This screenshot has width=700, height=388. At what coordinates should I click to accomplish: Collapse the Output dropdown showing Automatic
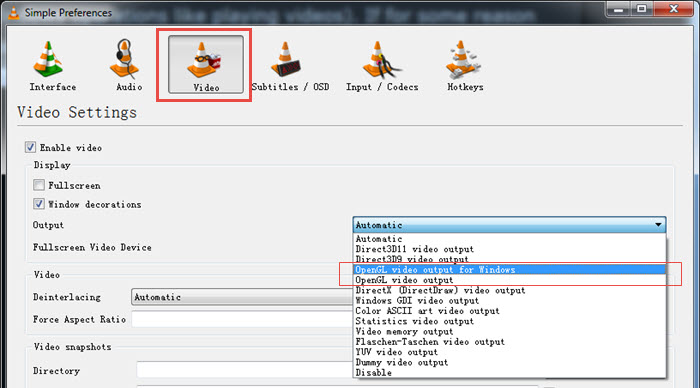coord(509,225)
